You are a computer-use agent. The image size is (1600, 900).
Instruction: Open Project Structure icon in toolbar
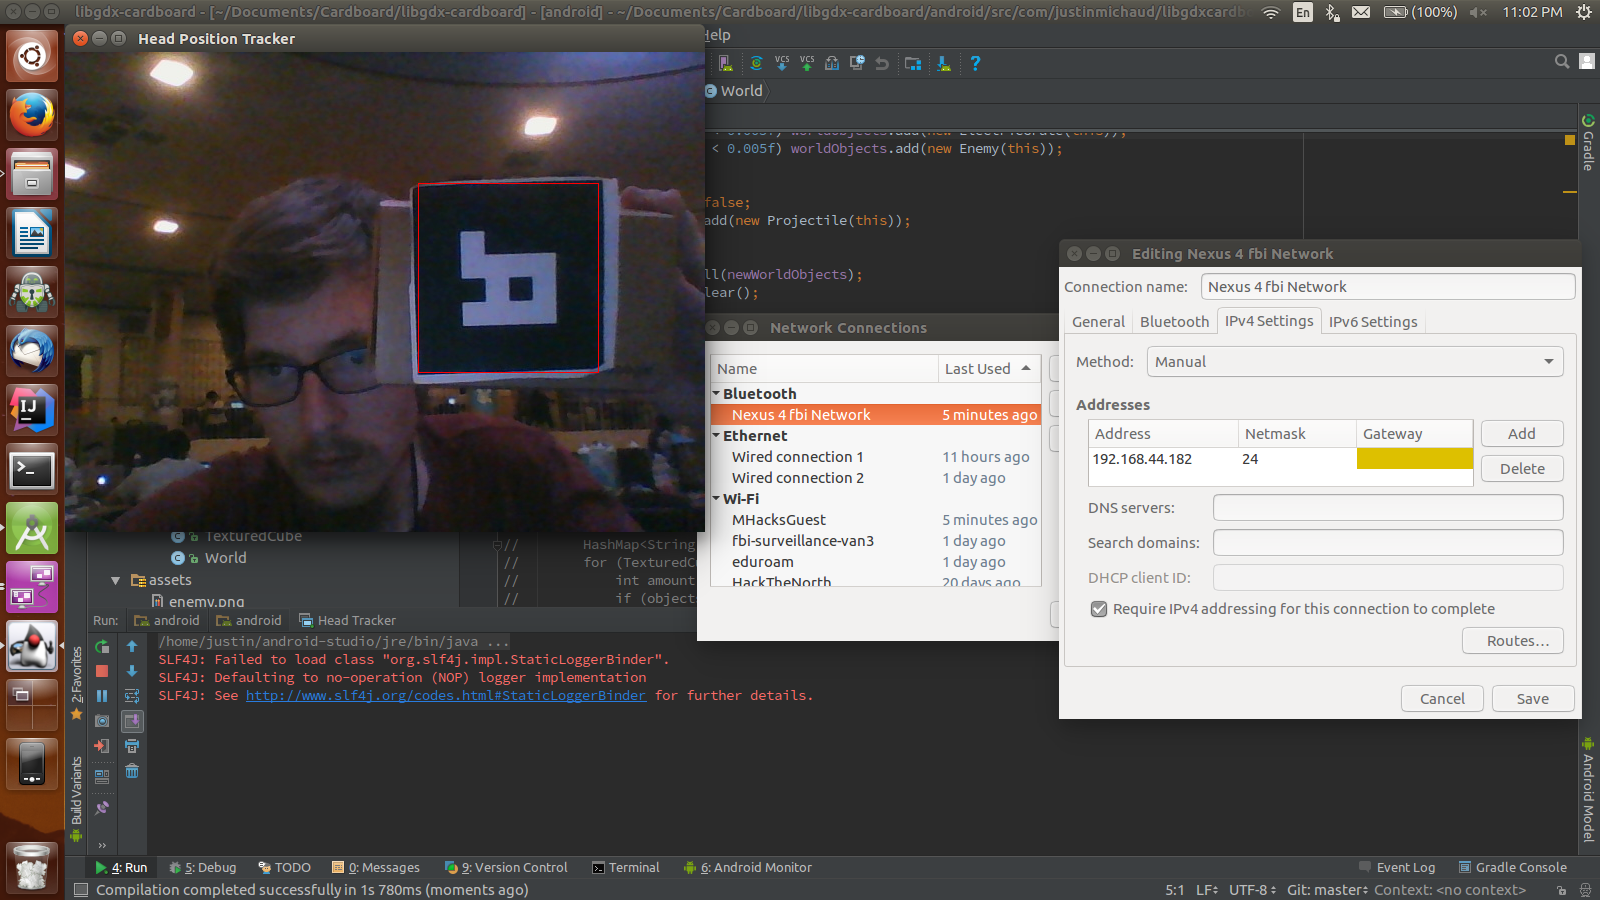pos(913,63)
